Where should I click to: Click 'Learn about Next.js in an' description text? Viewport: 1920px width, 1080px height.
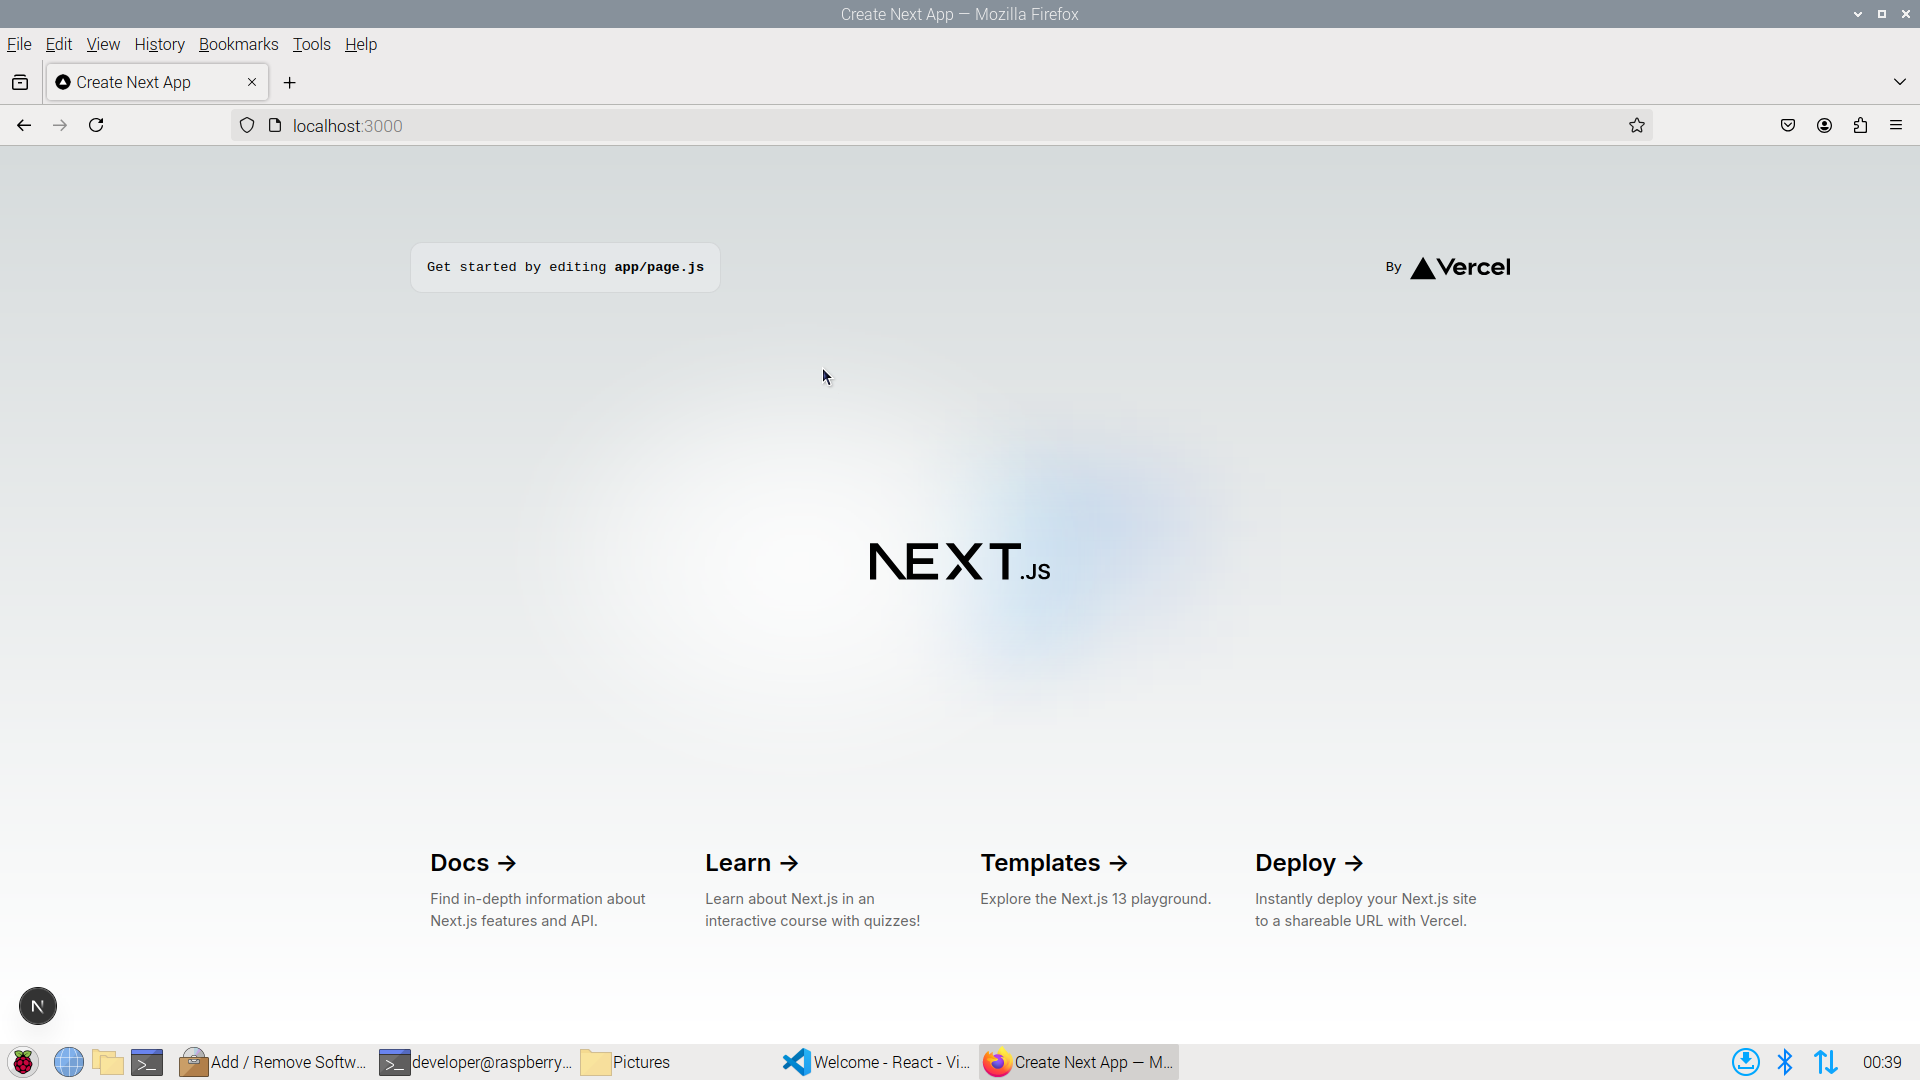(789, 899)
